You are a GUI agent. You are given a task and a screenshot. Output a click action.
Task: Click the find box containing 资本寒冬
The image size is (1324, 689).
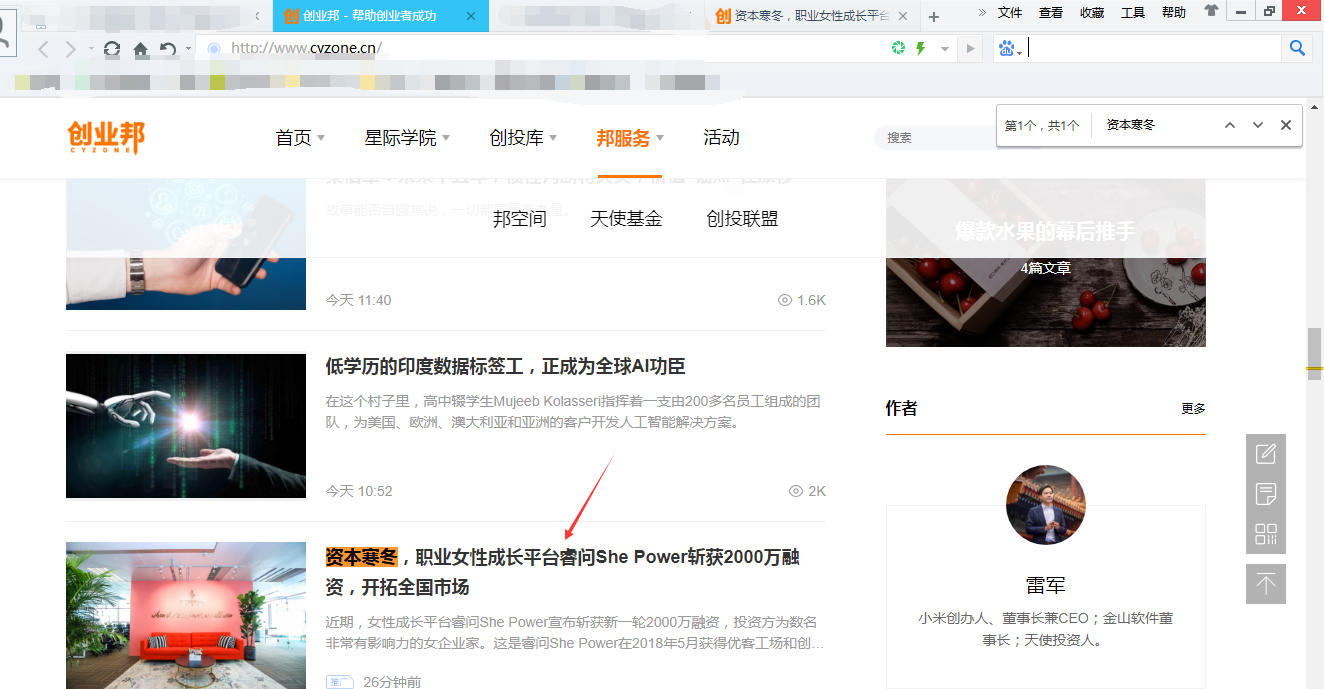coord(1154,125)
